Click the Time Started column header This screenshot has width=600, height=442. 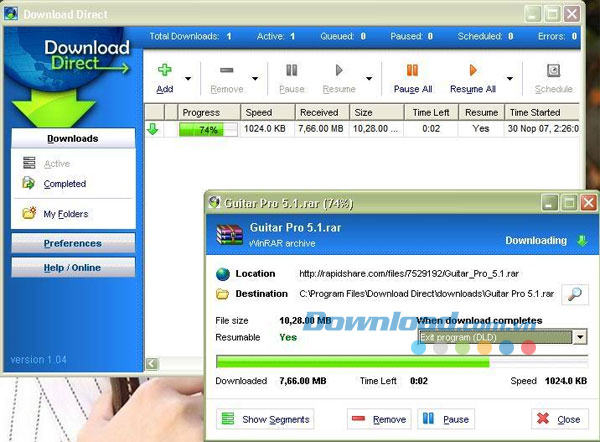coord(542,112)
